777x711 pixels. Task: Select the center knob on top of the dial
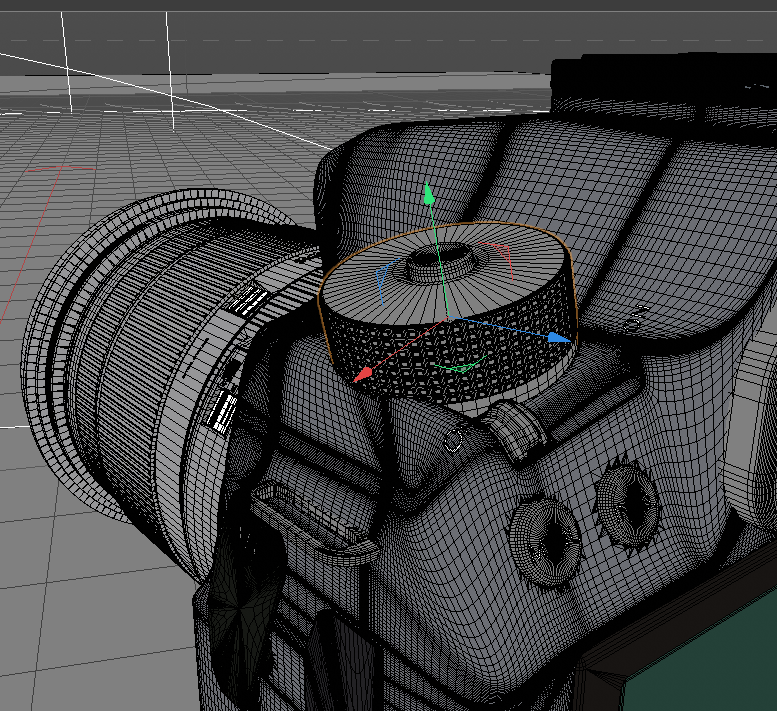click(442, 263)
